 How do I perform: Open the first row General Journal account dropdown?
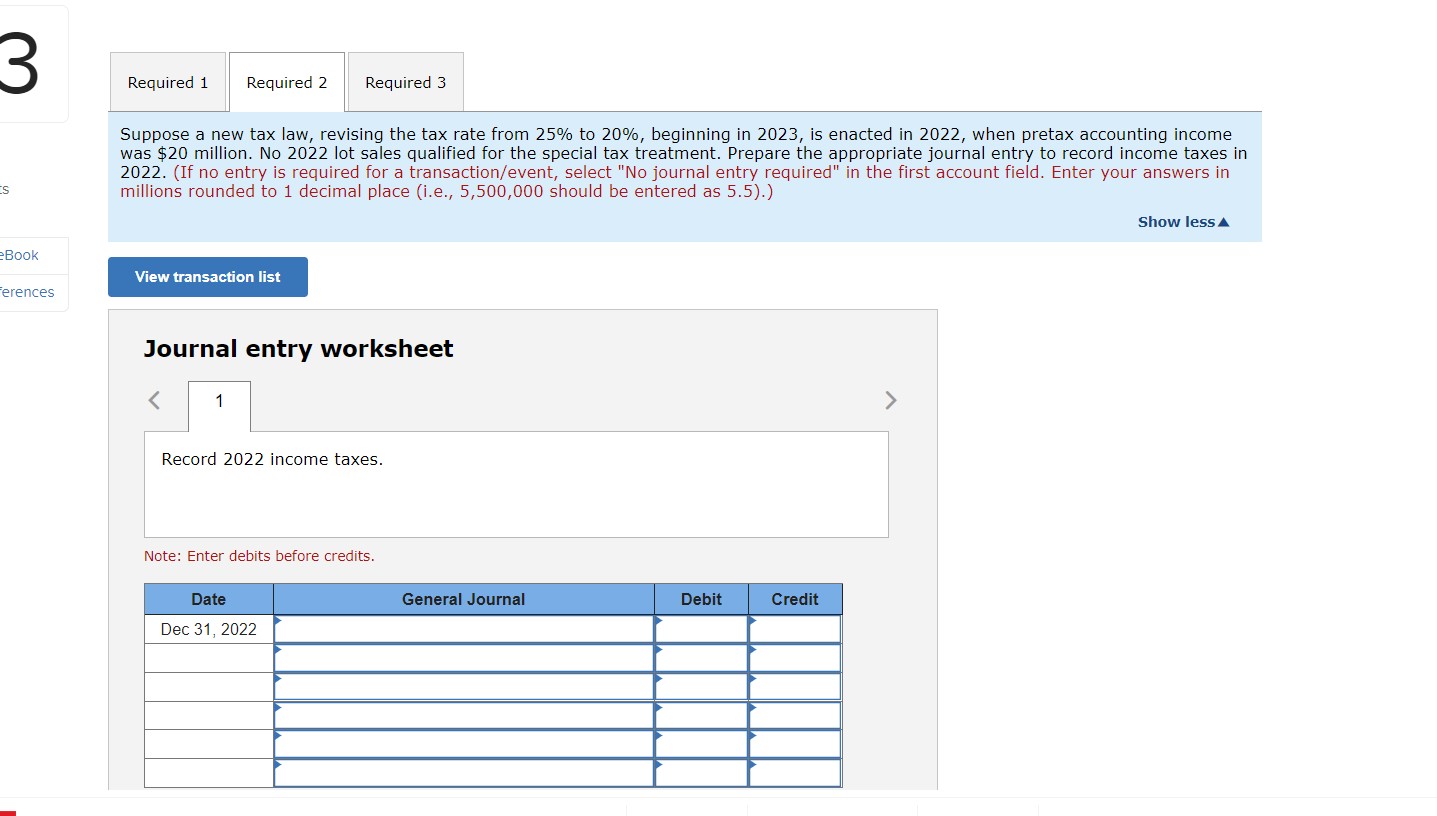463,629
